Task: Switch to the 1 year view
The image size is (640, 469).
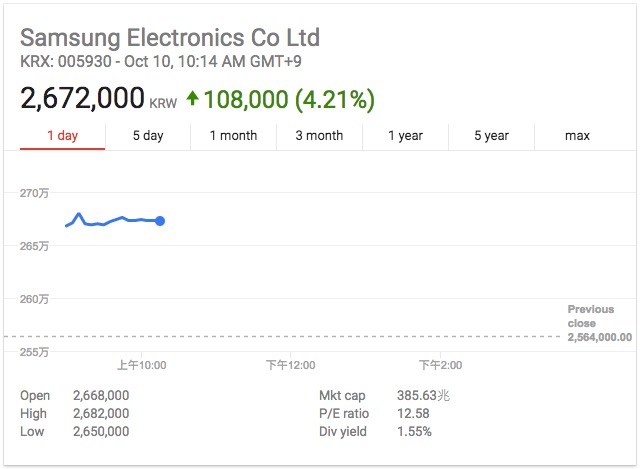Action: coord(405,136)
